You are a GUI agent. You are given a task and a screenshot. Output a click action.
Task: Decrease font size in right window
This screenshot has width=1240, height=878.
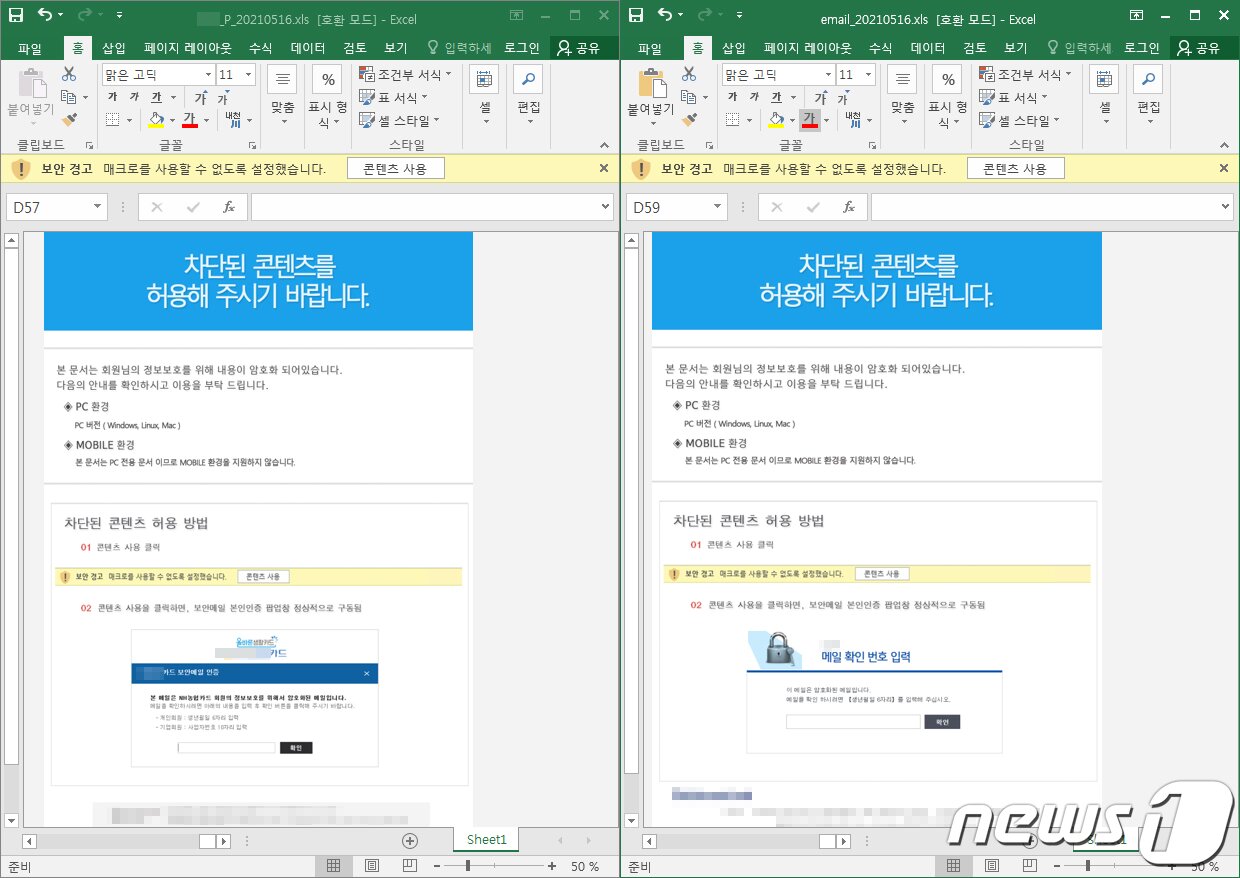click(x=844, y=98)
